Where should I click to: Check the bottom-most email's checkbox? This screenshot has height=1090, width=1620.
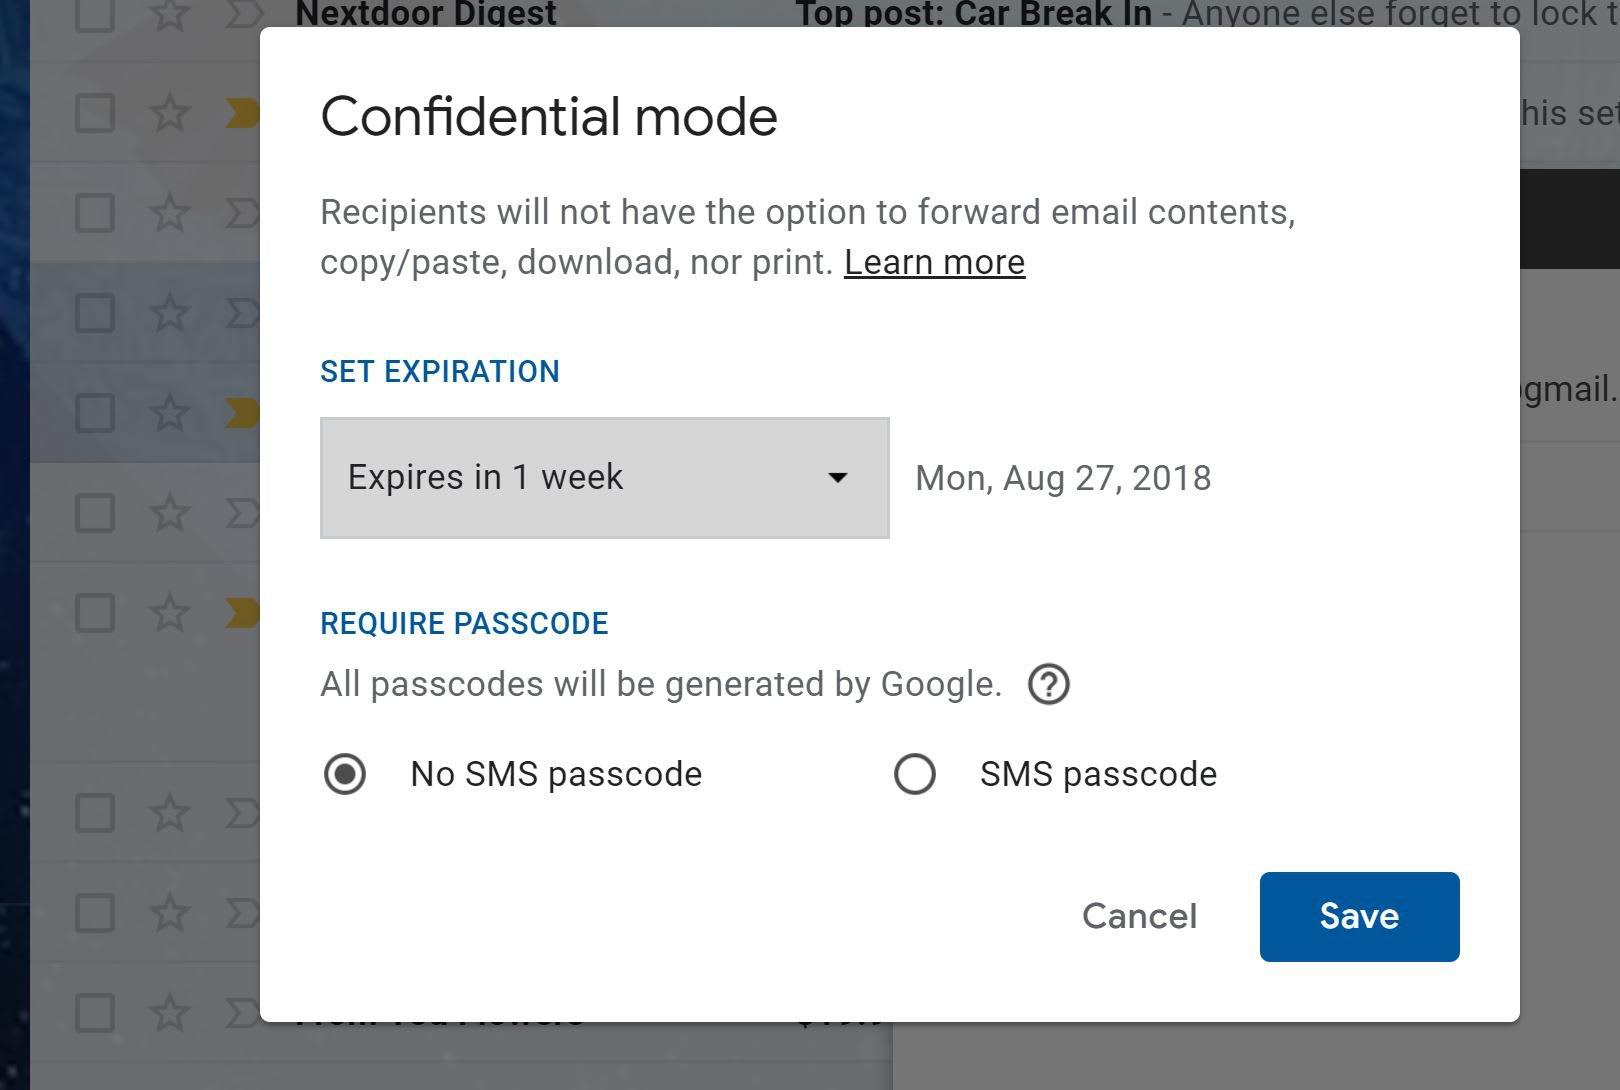95,1013
